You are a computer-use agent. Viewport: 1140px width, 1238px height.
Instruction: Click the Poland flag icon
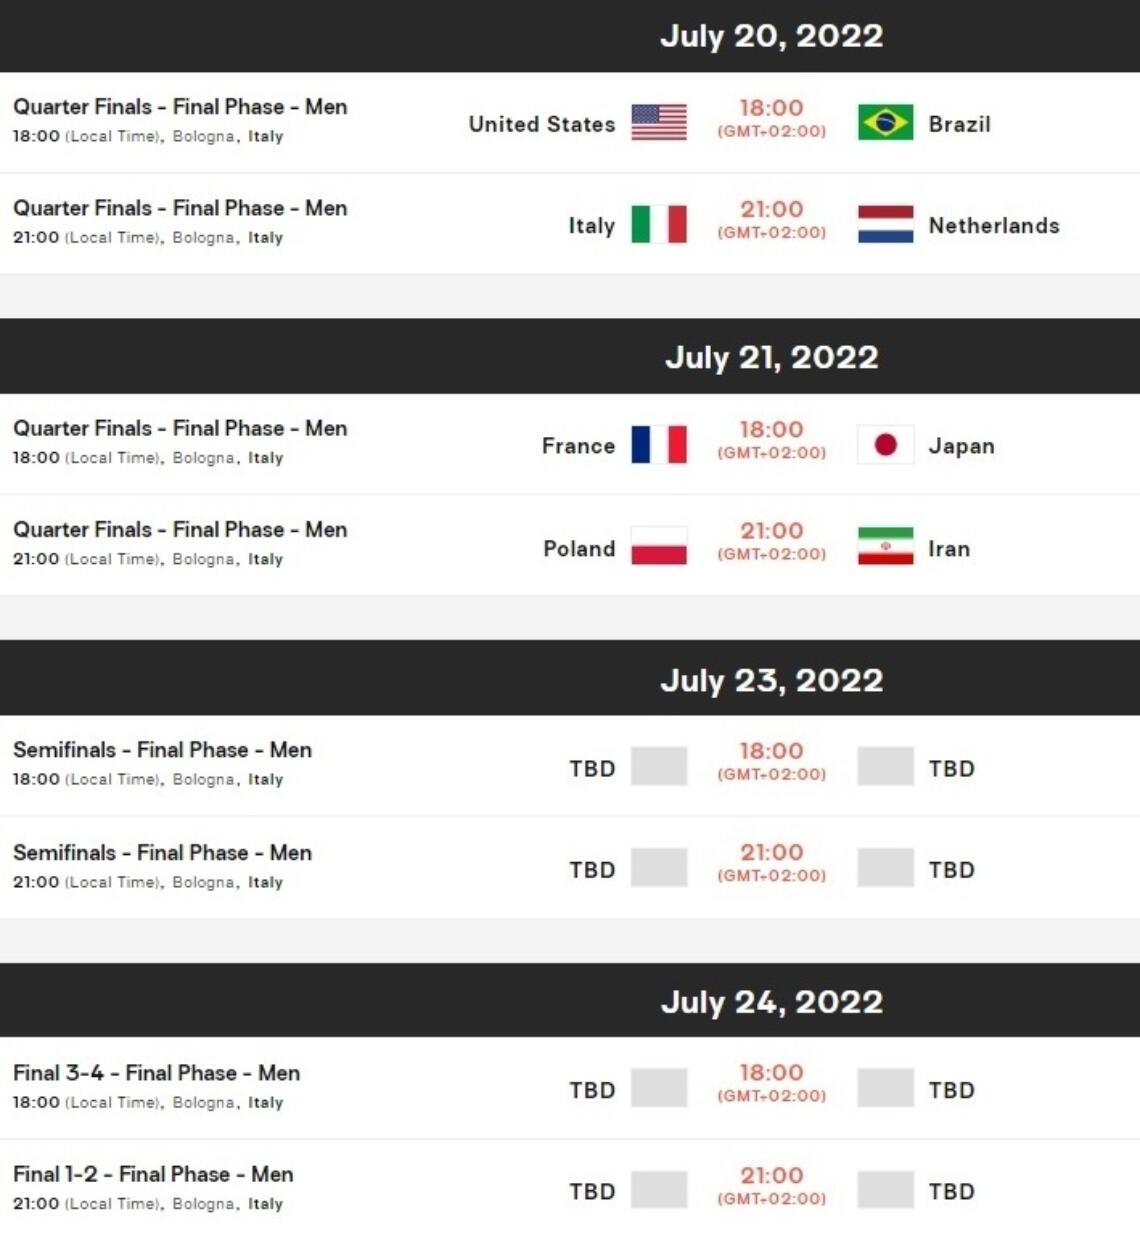coord(659,547)
